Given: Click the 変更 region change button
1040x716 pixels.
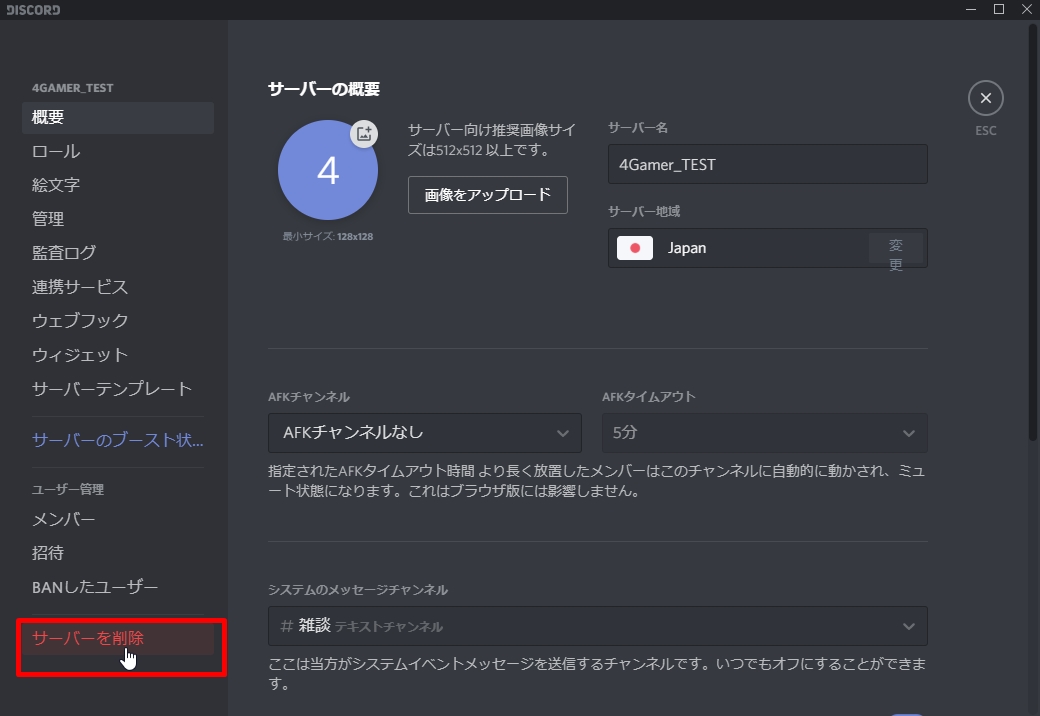Looking at the screenshot, I should [895, 248].
